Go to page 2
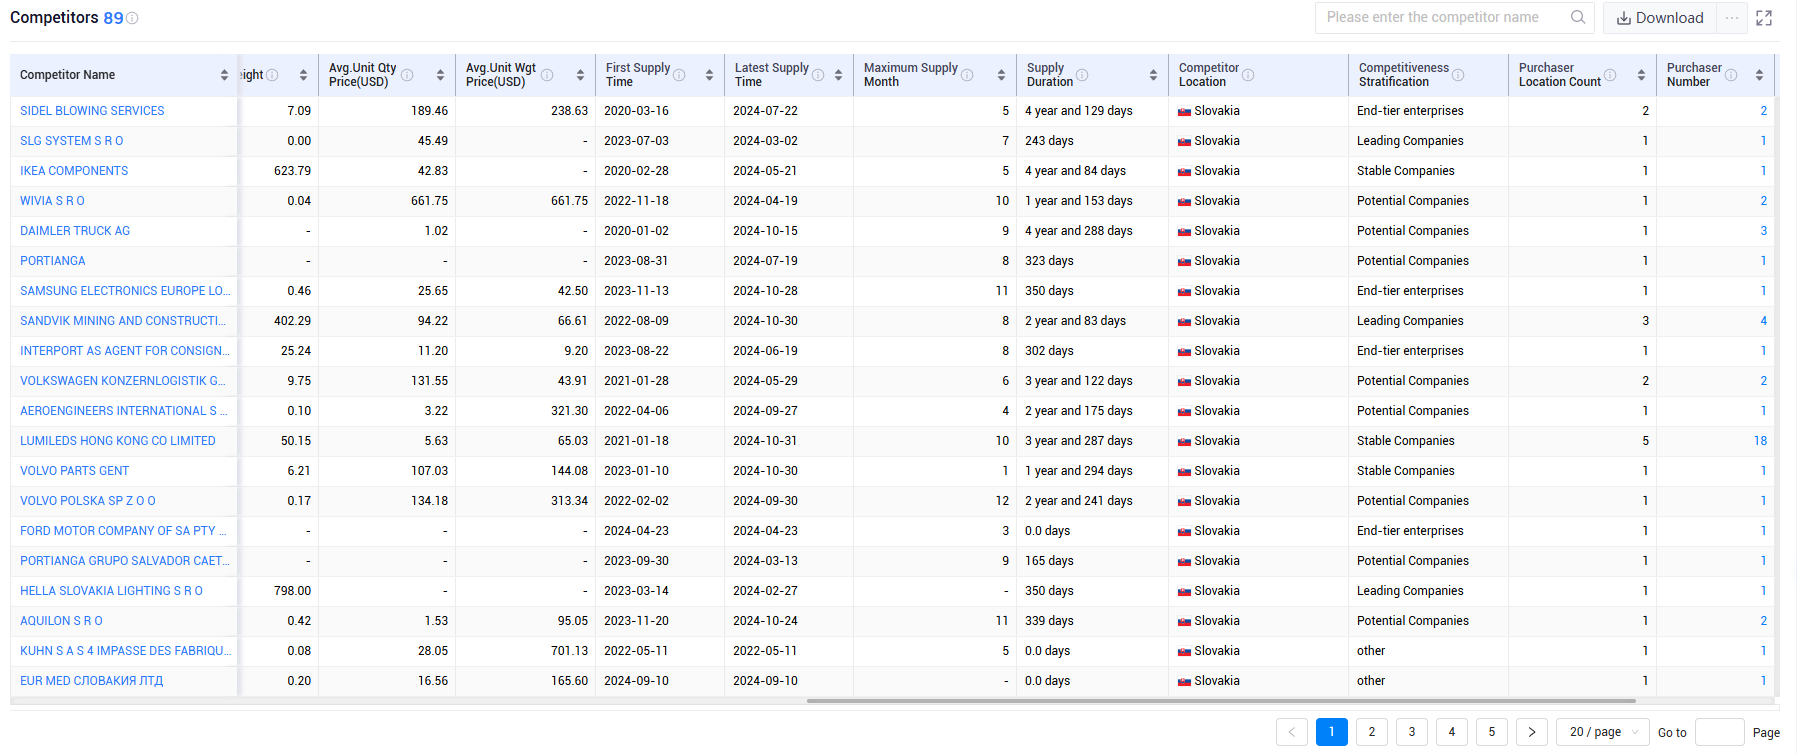This screenshot has height=754, width=1797. click(x=1372, y=732)
